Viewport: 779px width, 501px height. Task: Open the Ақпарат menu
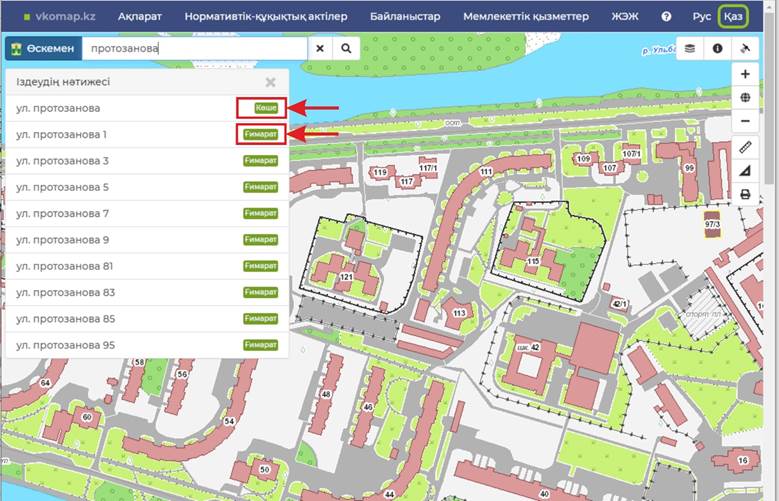point(139,17)
